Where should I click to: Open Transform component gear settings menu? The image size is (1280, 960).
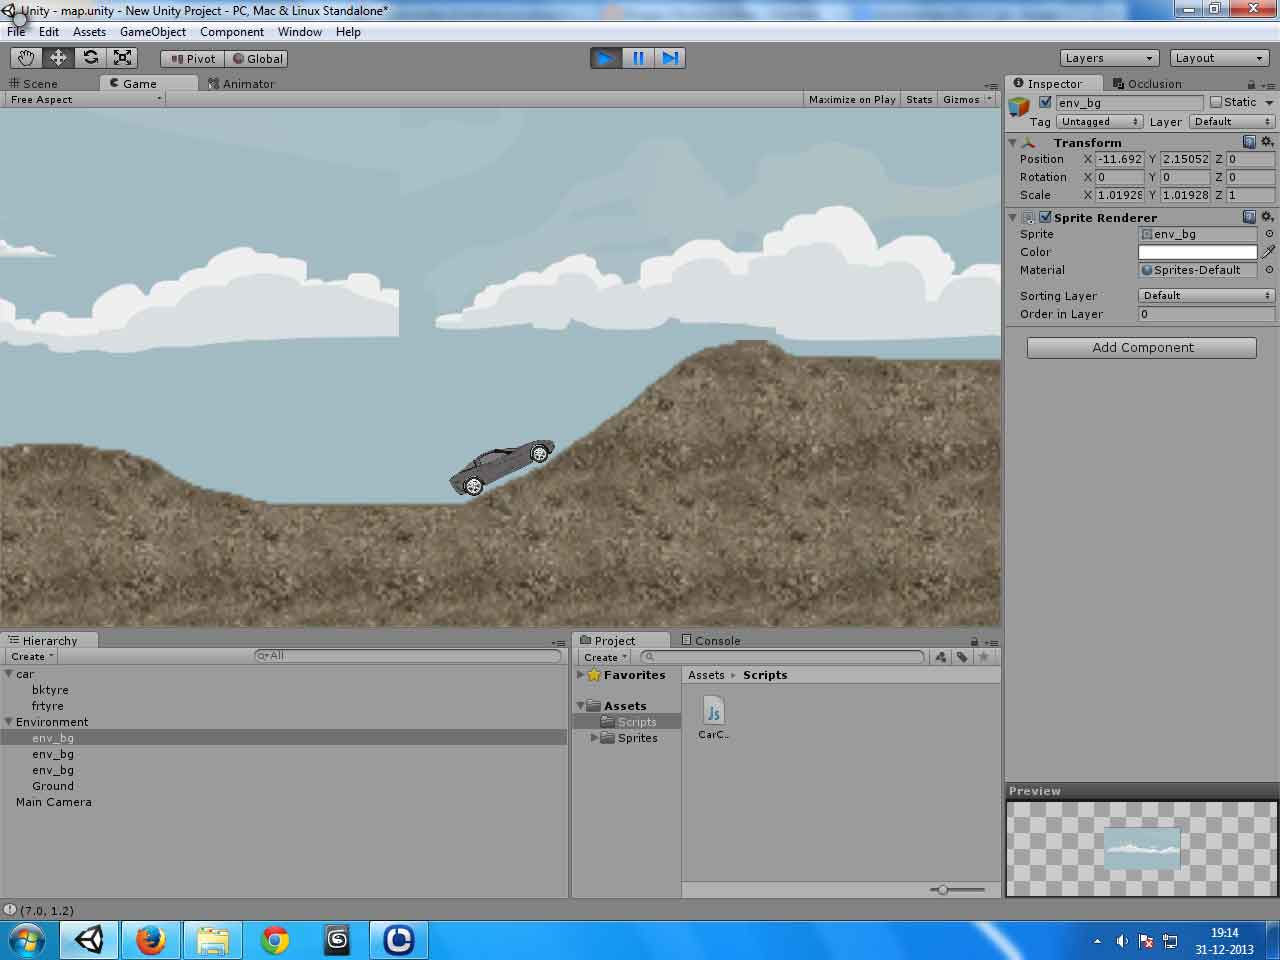pyautogui.click(x=1267, y=142)
